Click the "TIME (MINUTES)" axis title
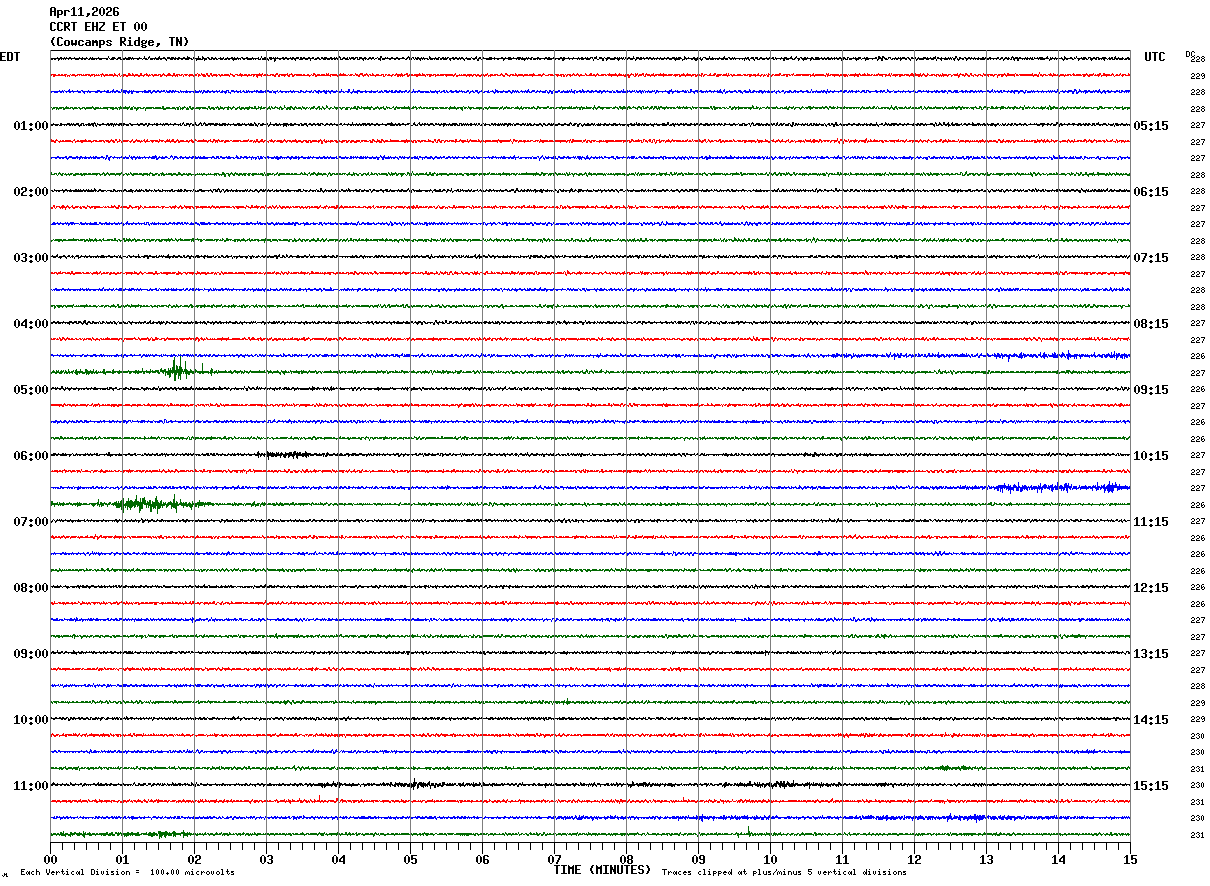This screenshot has width=1210, height=886. (x=602, y=870)
